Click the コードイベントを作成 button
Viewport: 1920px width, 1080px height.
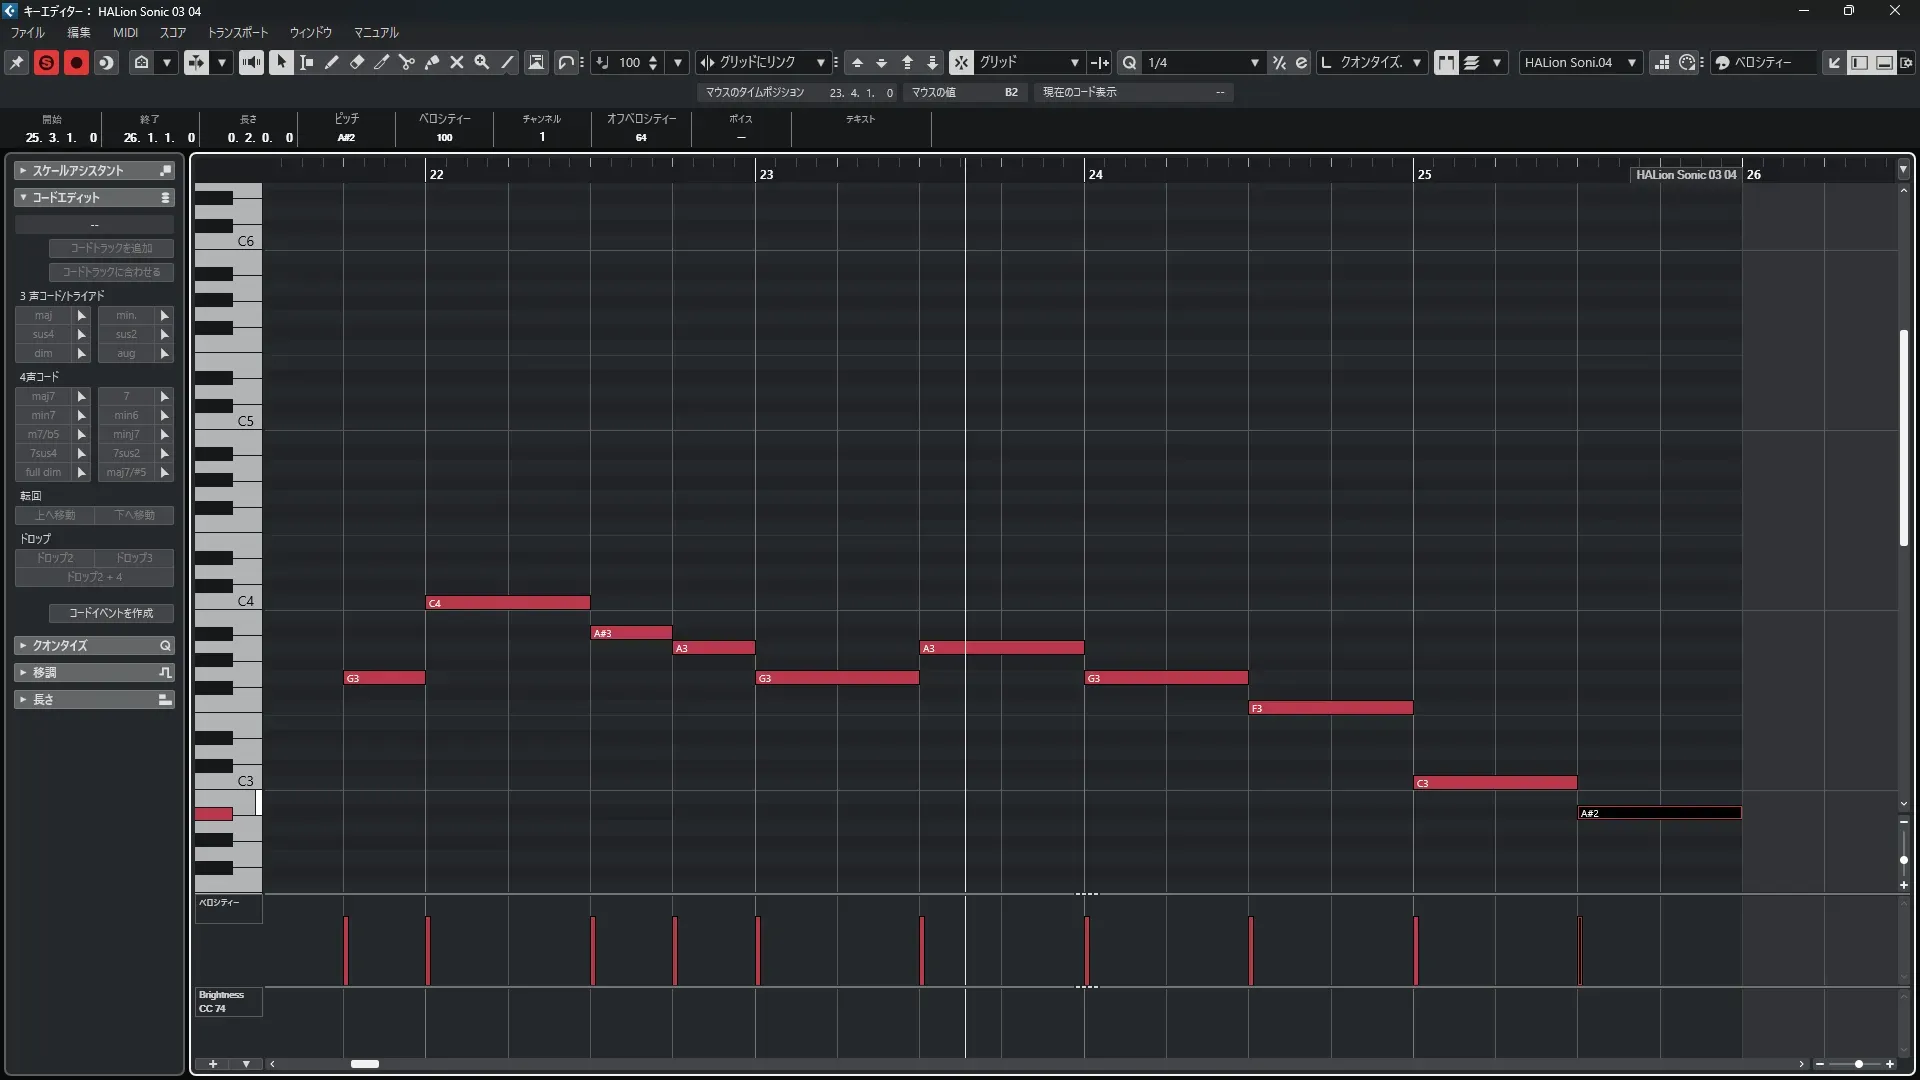111,613
